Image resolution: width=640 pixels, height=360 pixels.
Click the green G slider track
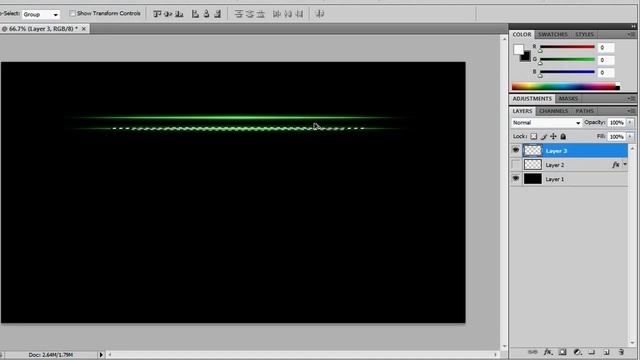pyautogui.click(x=567, y=60)
